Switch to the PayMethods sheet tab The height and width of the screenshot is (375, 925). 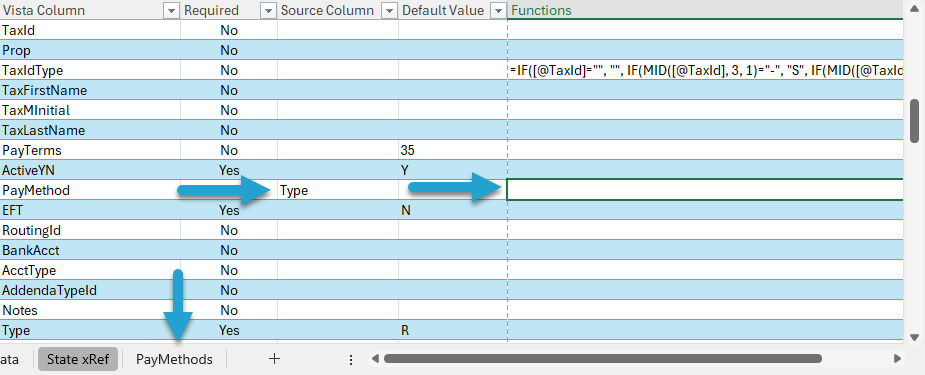(x=174, y=359)
